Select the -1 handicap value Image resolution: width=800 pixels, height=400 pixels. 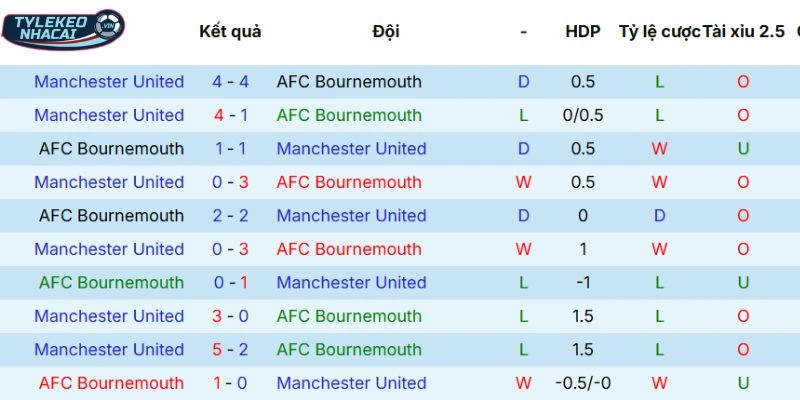click(583, 283)
